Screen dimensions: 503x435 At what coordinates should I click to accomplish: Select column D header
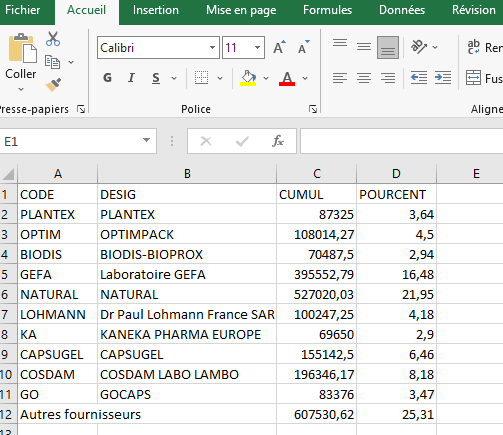click(x=396, y=174)
